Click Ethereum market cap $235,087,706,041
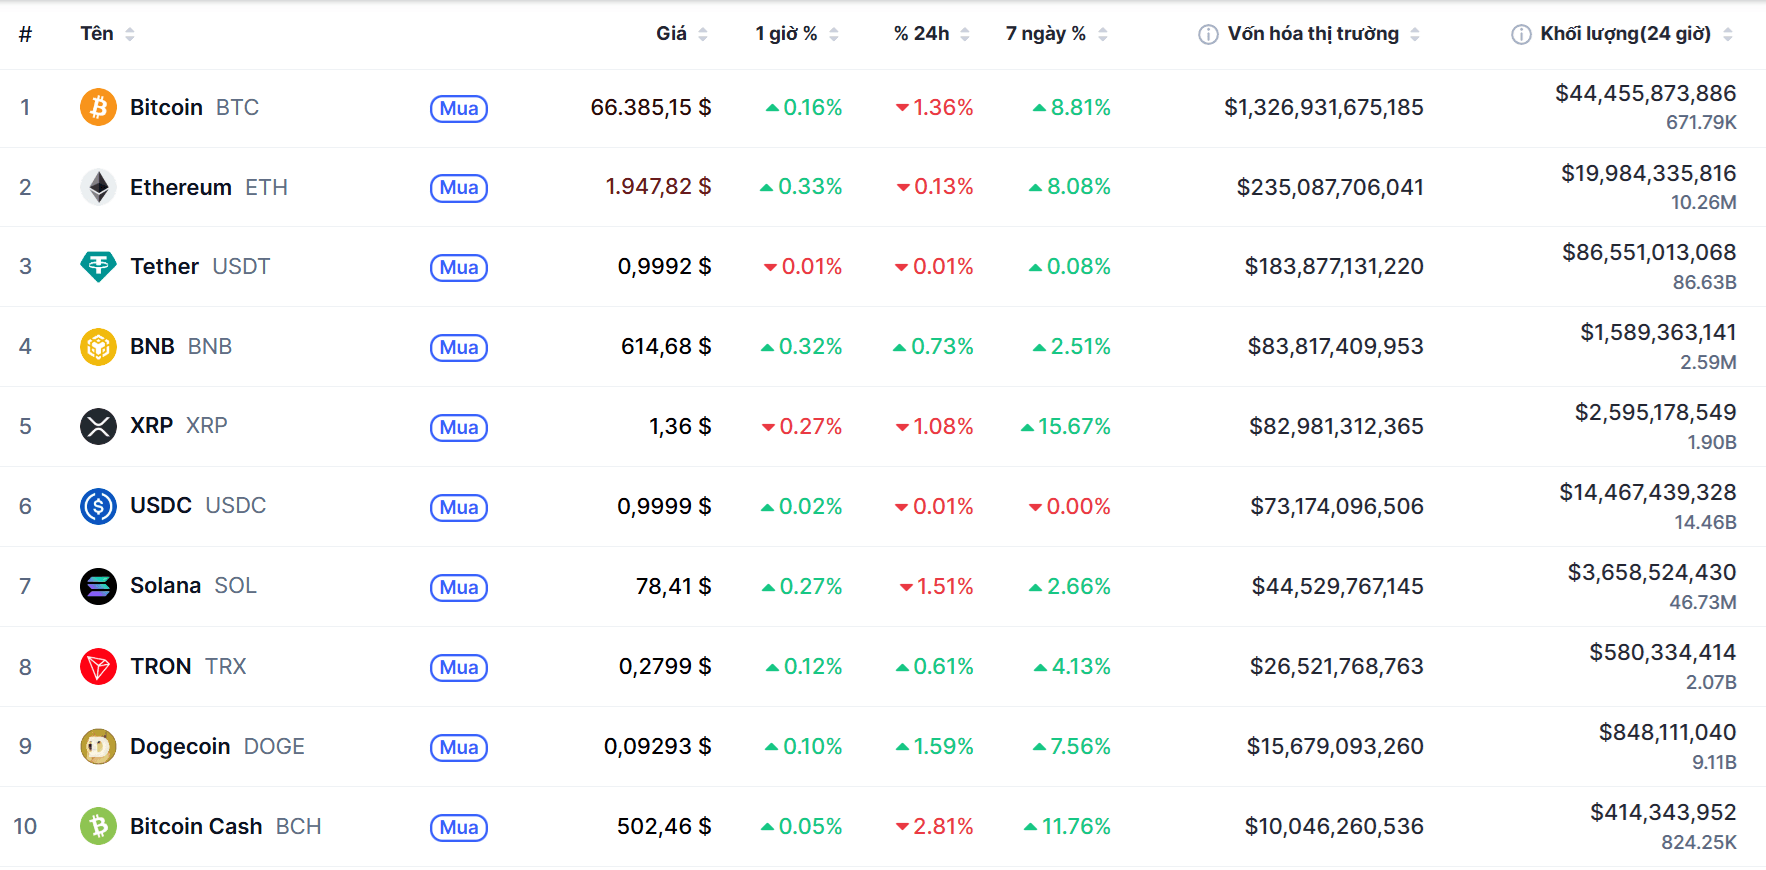The height and width of the screenshot is (870, 1766). pyautogui.click(x=1330, y=187)
